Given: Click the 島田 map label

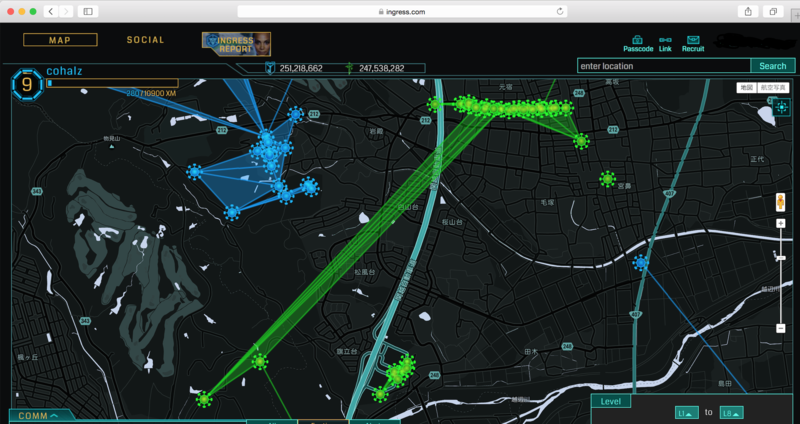Looking at the screenshot, I should point(725,383).
